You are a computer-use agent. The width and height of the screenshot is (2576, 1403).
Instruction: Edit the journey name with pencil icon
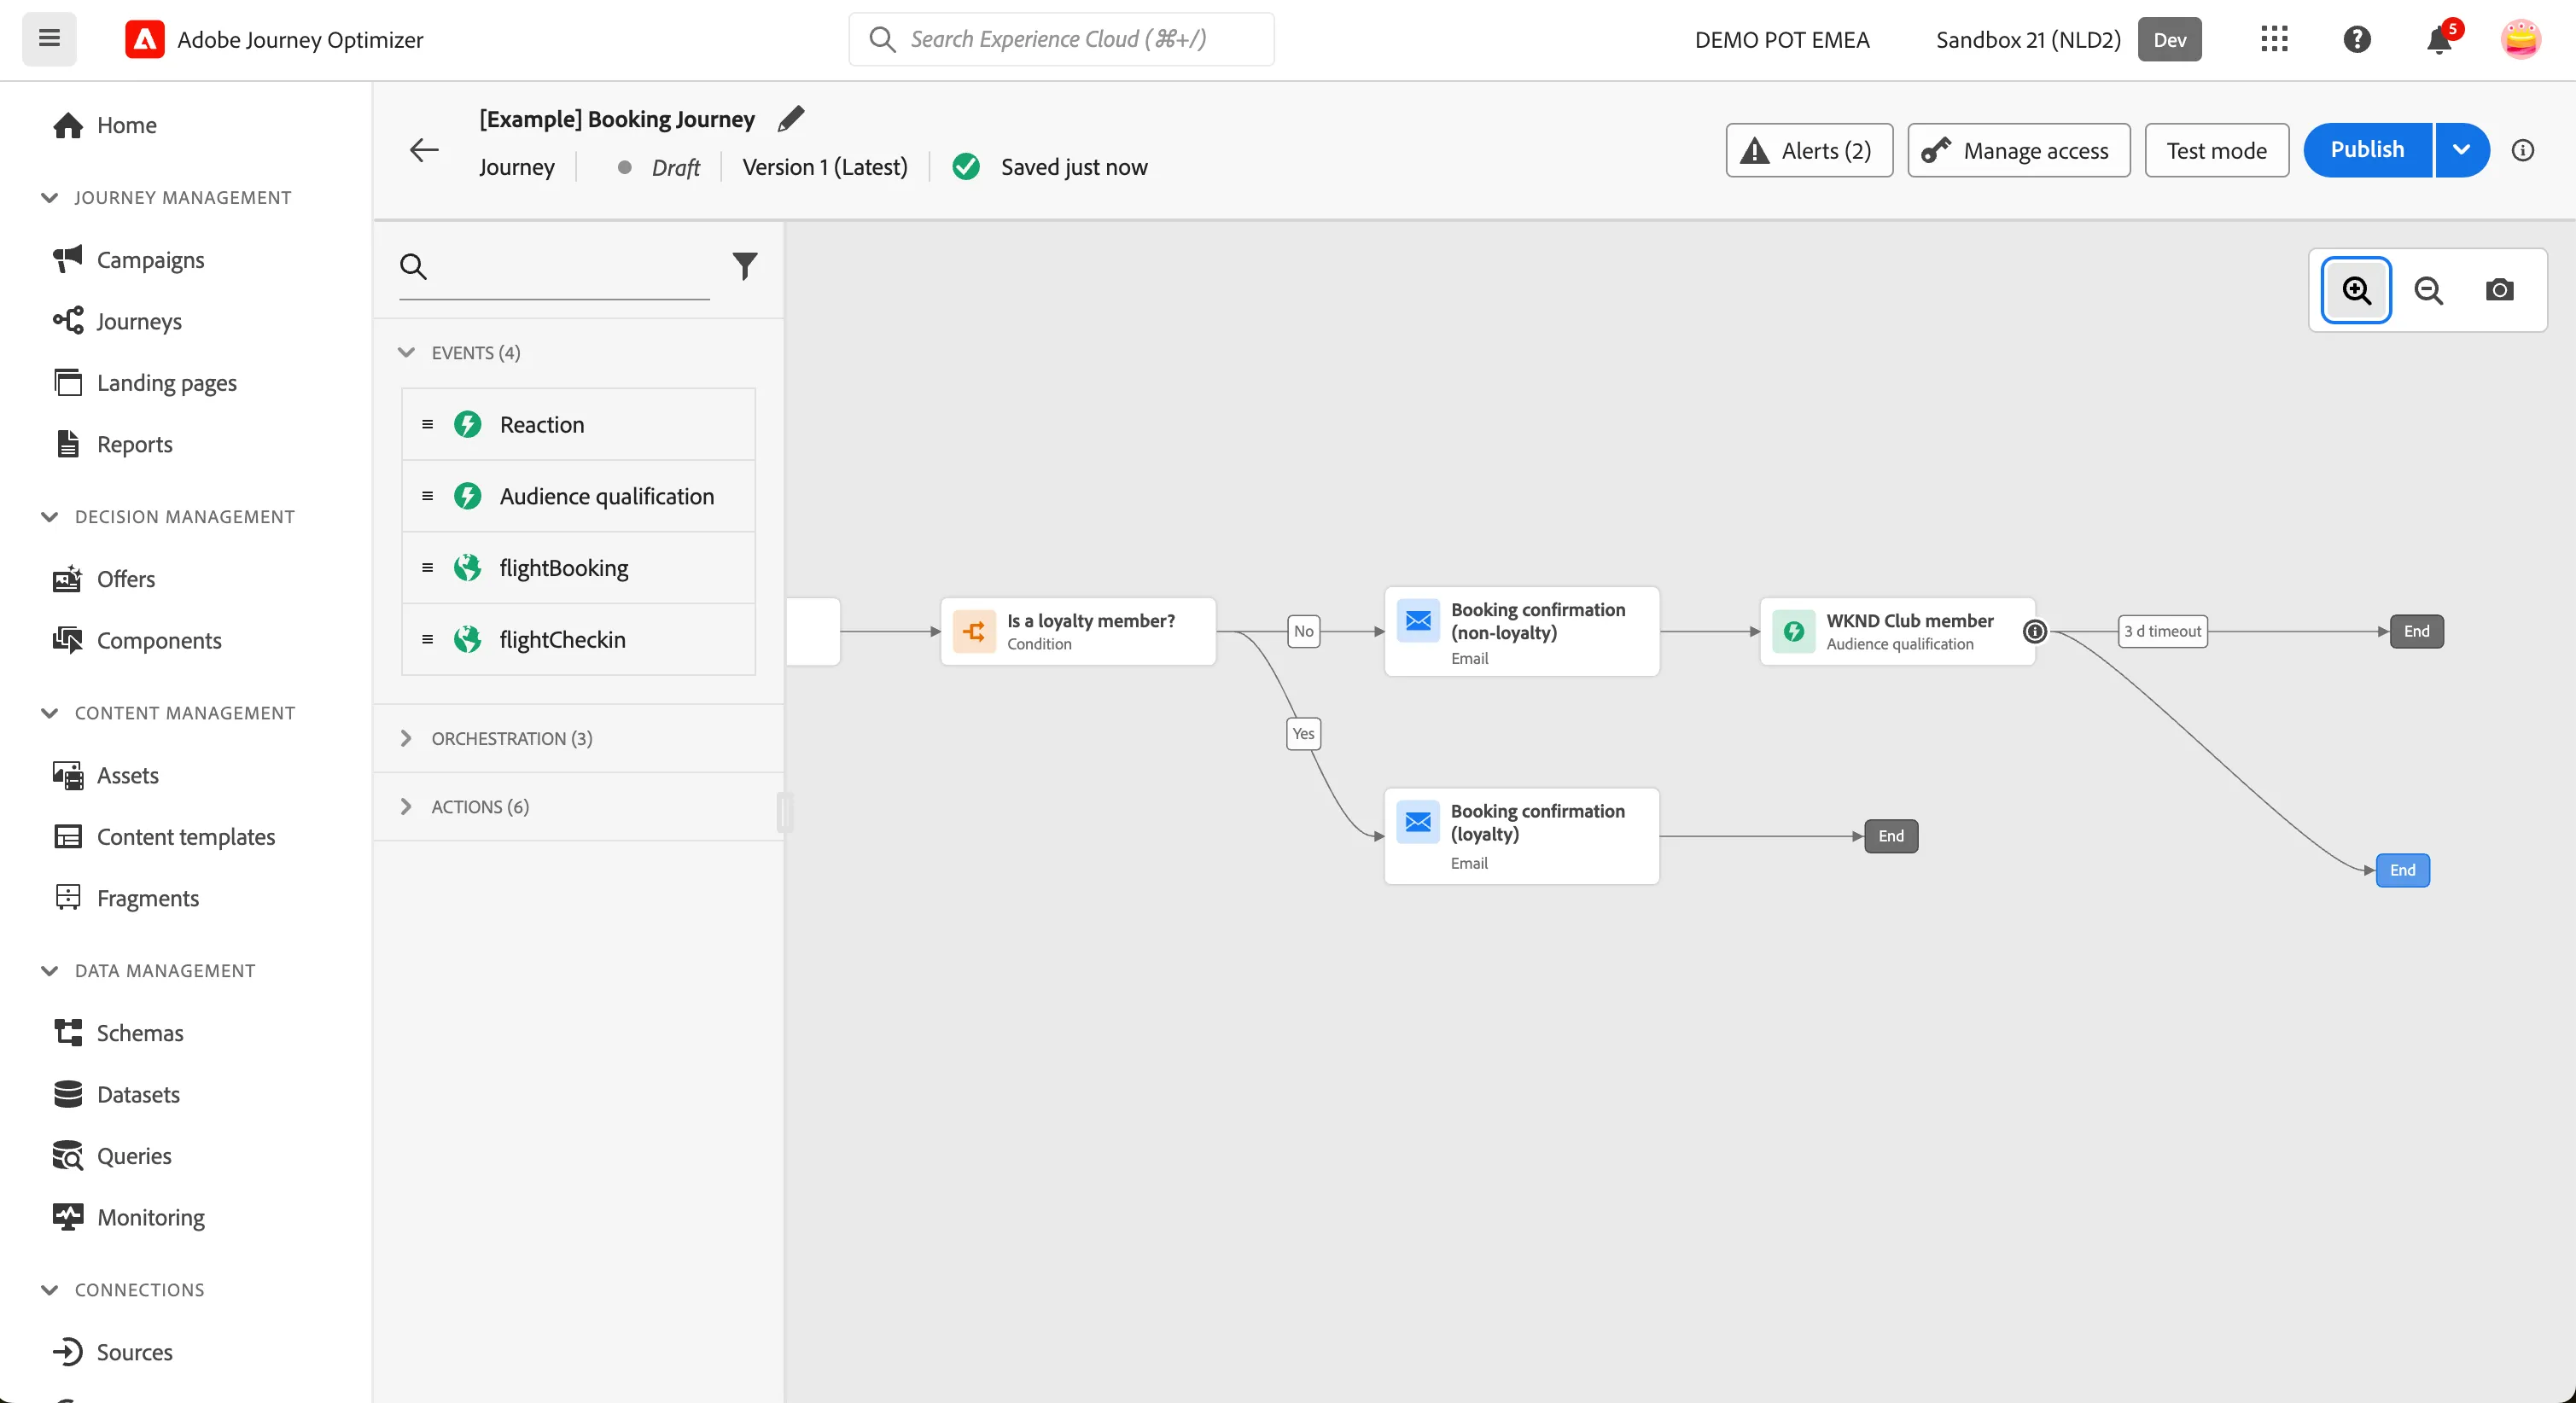pyautogui.click(x=791, y=119)
